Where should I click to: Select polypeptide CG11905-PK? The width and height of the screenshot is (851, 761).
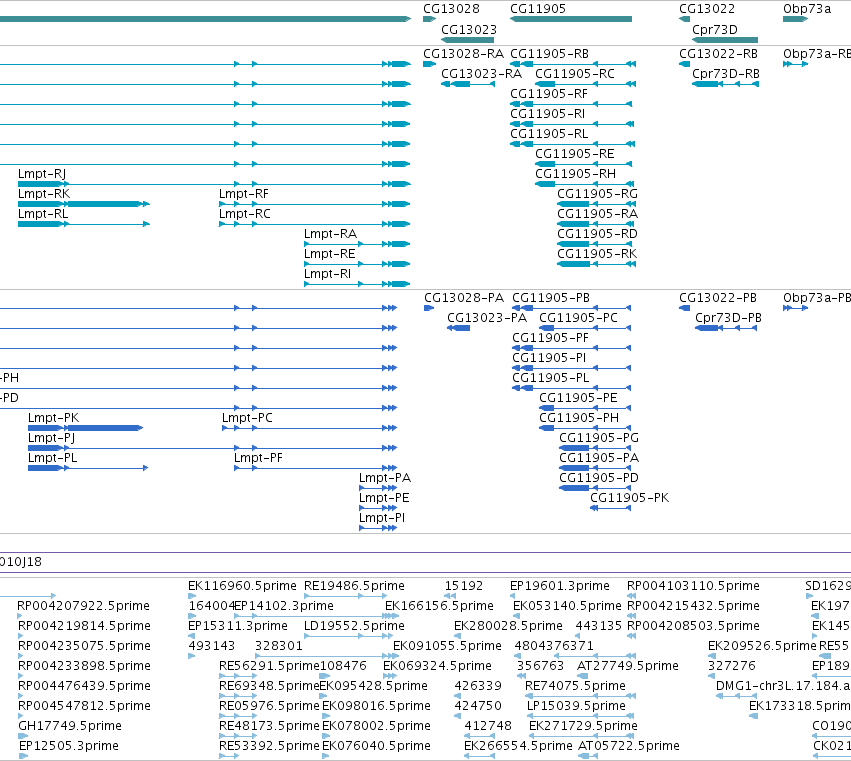coord(630,498)
